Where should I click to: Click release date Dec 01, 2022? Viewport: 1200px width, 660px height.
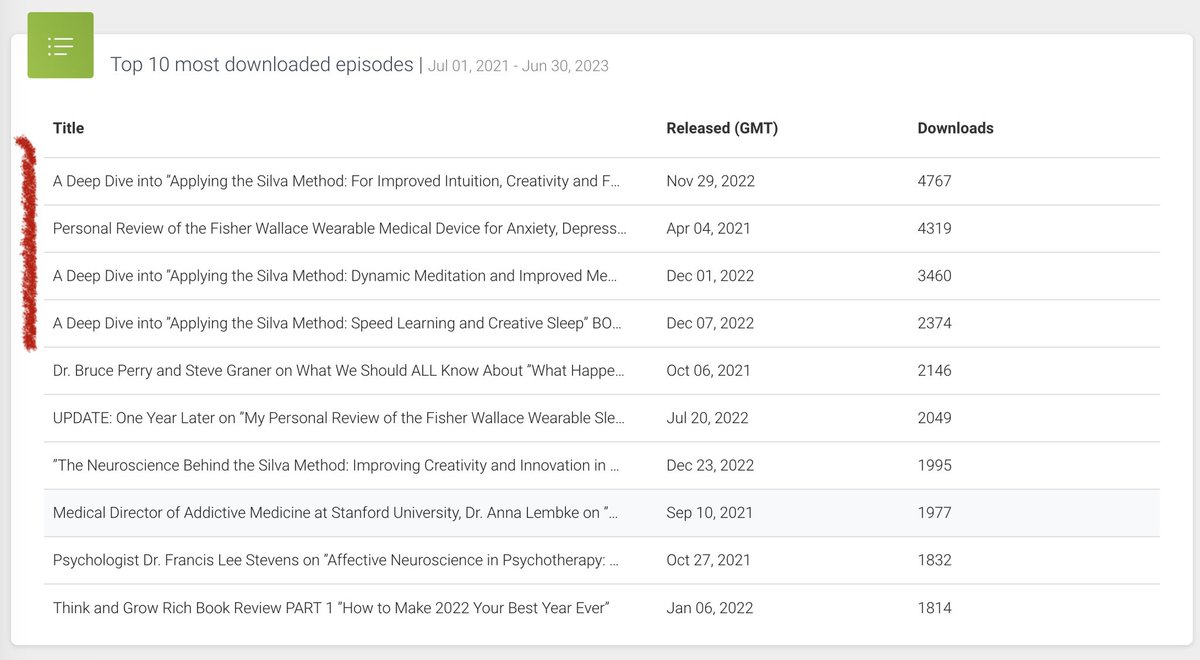pyautogui.click(x=710, y=276)
